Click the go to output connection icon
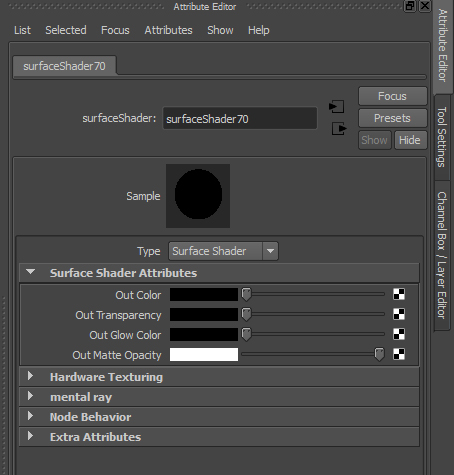This screenshot has height=475, width=454. point(339,129)
